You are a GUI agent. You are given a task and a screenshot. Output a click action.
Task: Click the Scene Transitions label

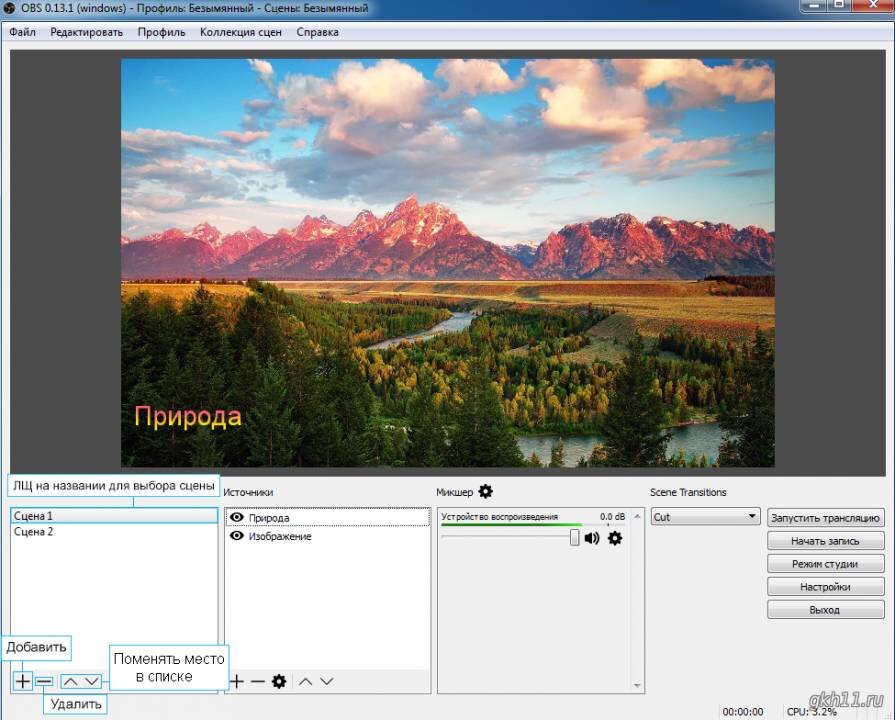point(688,492)
